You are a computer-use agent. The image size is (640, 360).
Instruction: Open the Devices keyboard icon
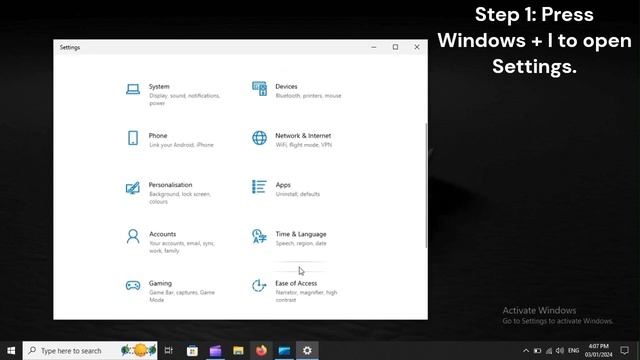click(259, 89)
